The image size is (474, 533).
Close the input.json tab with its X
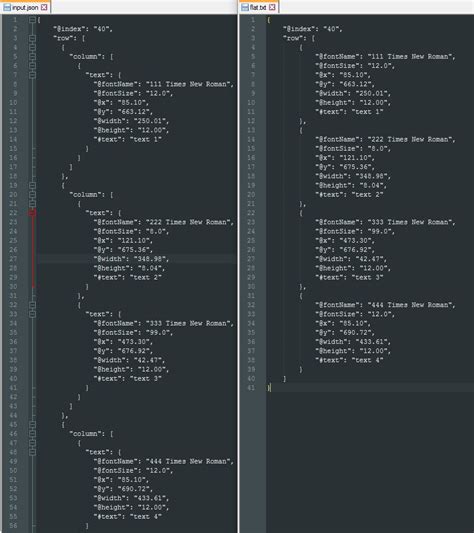pos(44,7)
